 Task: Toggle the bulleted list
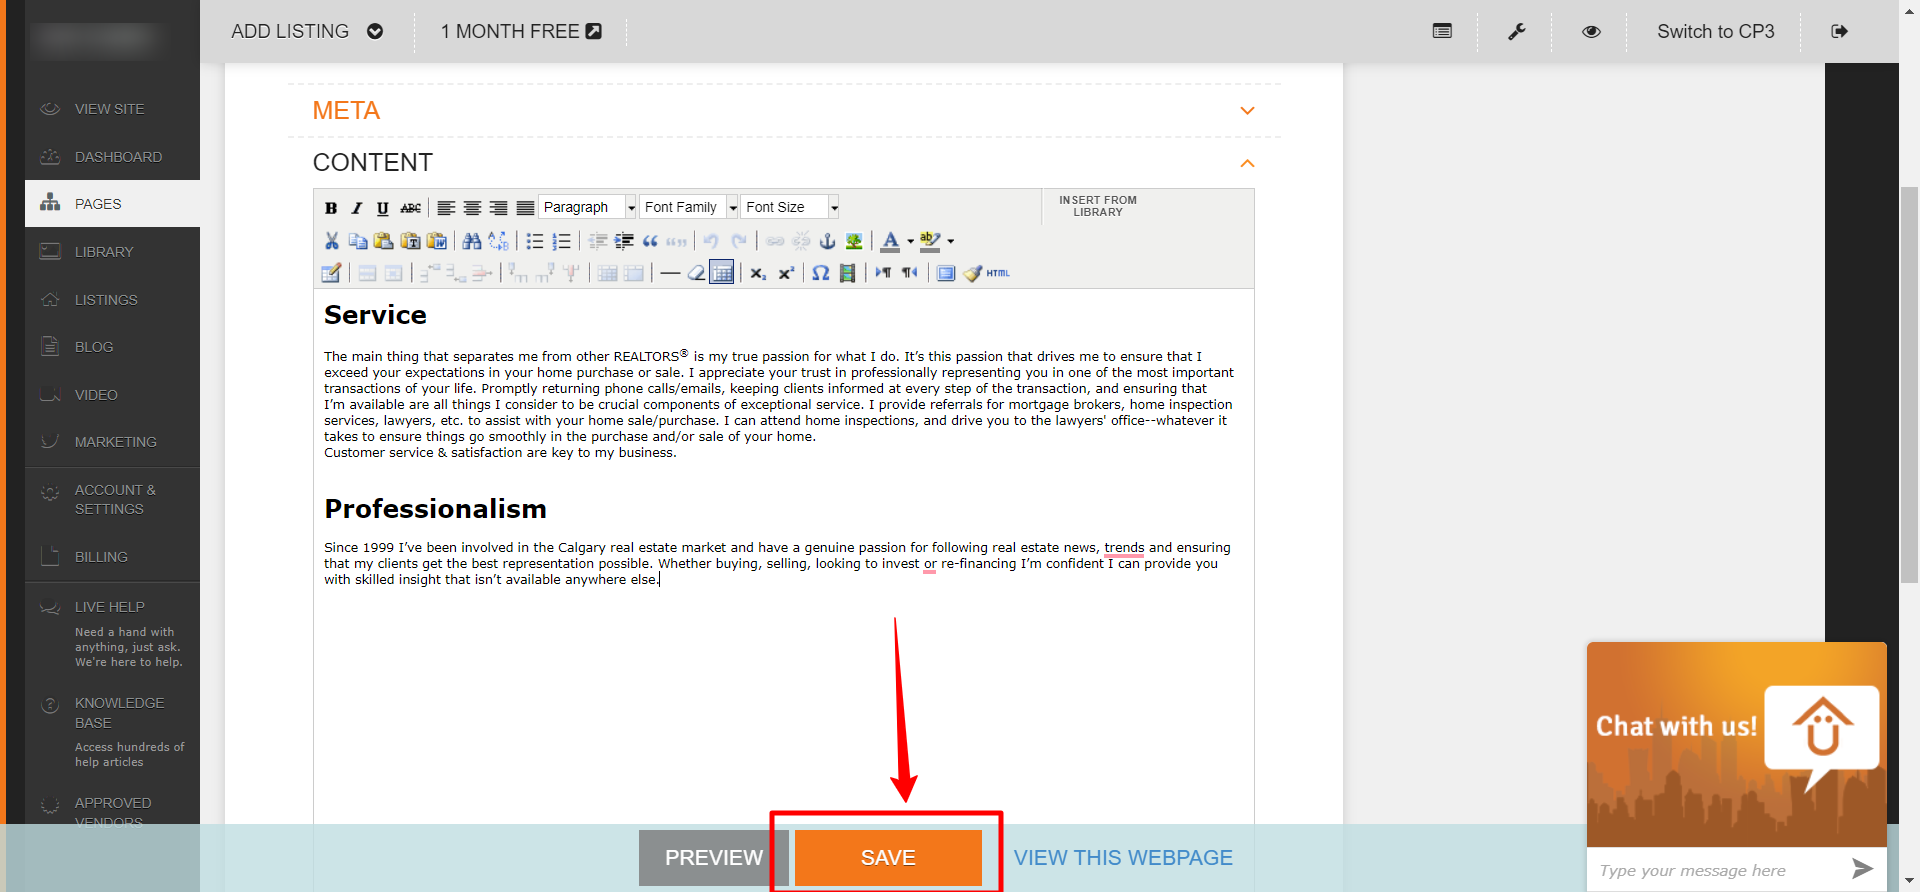point(535,241)
